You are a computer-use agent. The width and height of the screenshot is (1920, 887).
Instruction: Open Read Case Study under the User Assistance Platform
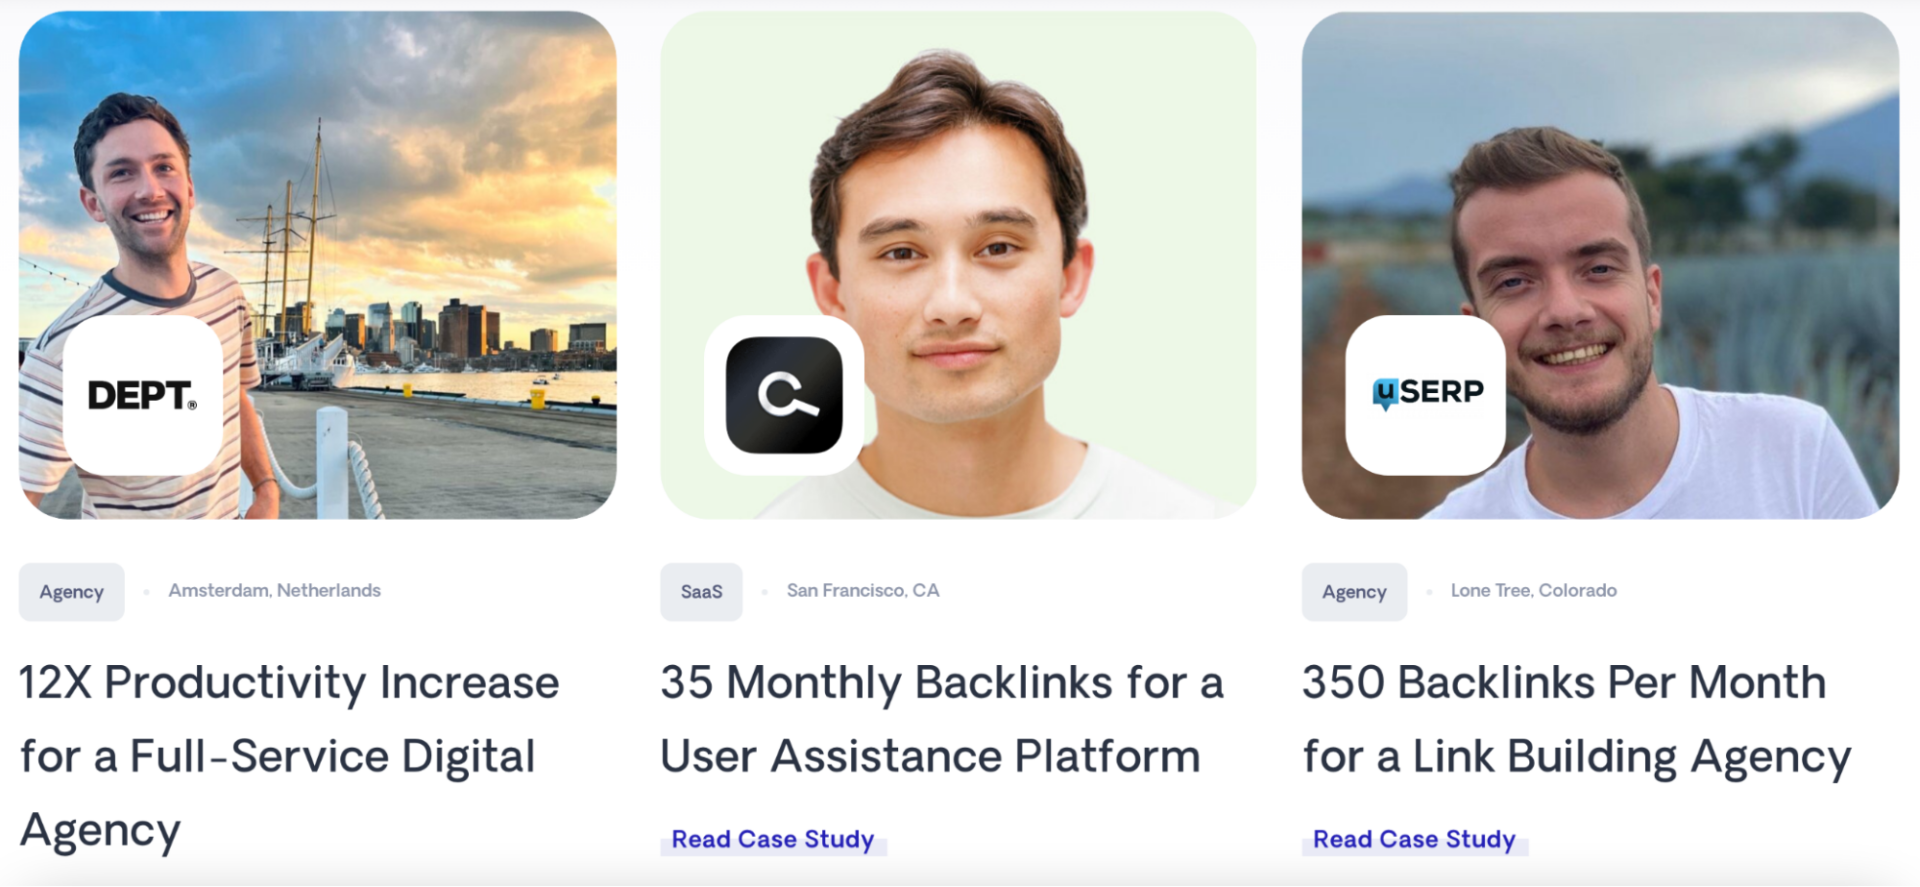pos(772,839)
